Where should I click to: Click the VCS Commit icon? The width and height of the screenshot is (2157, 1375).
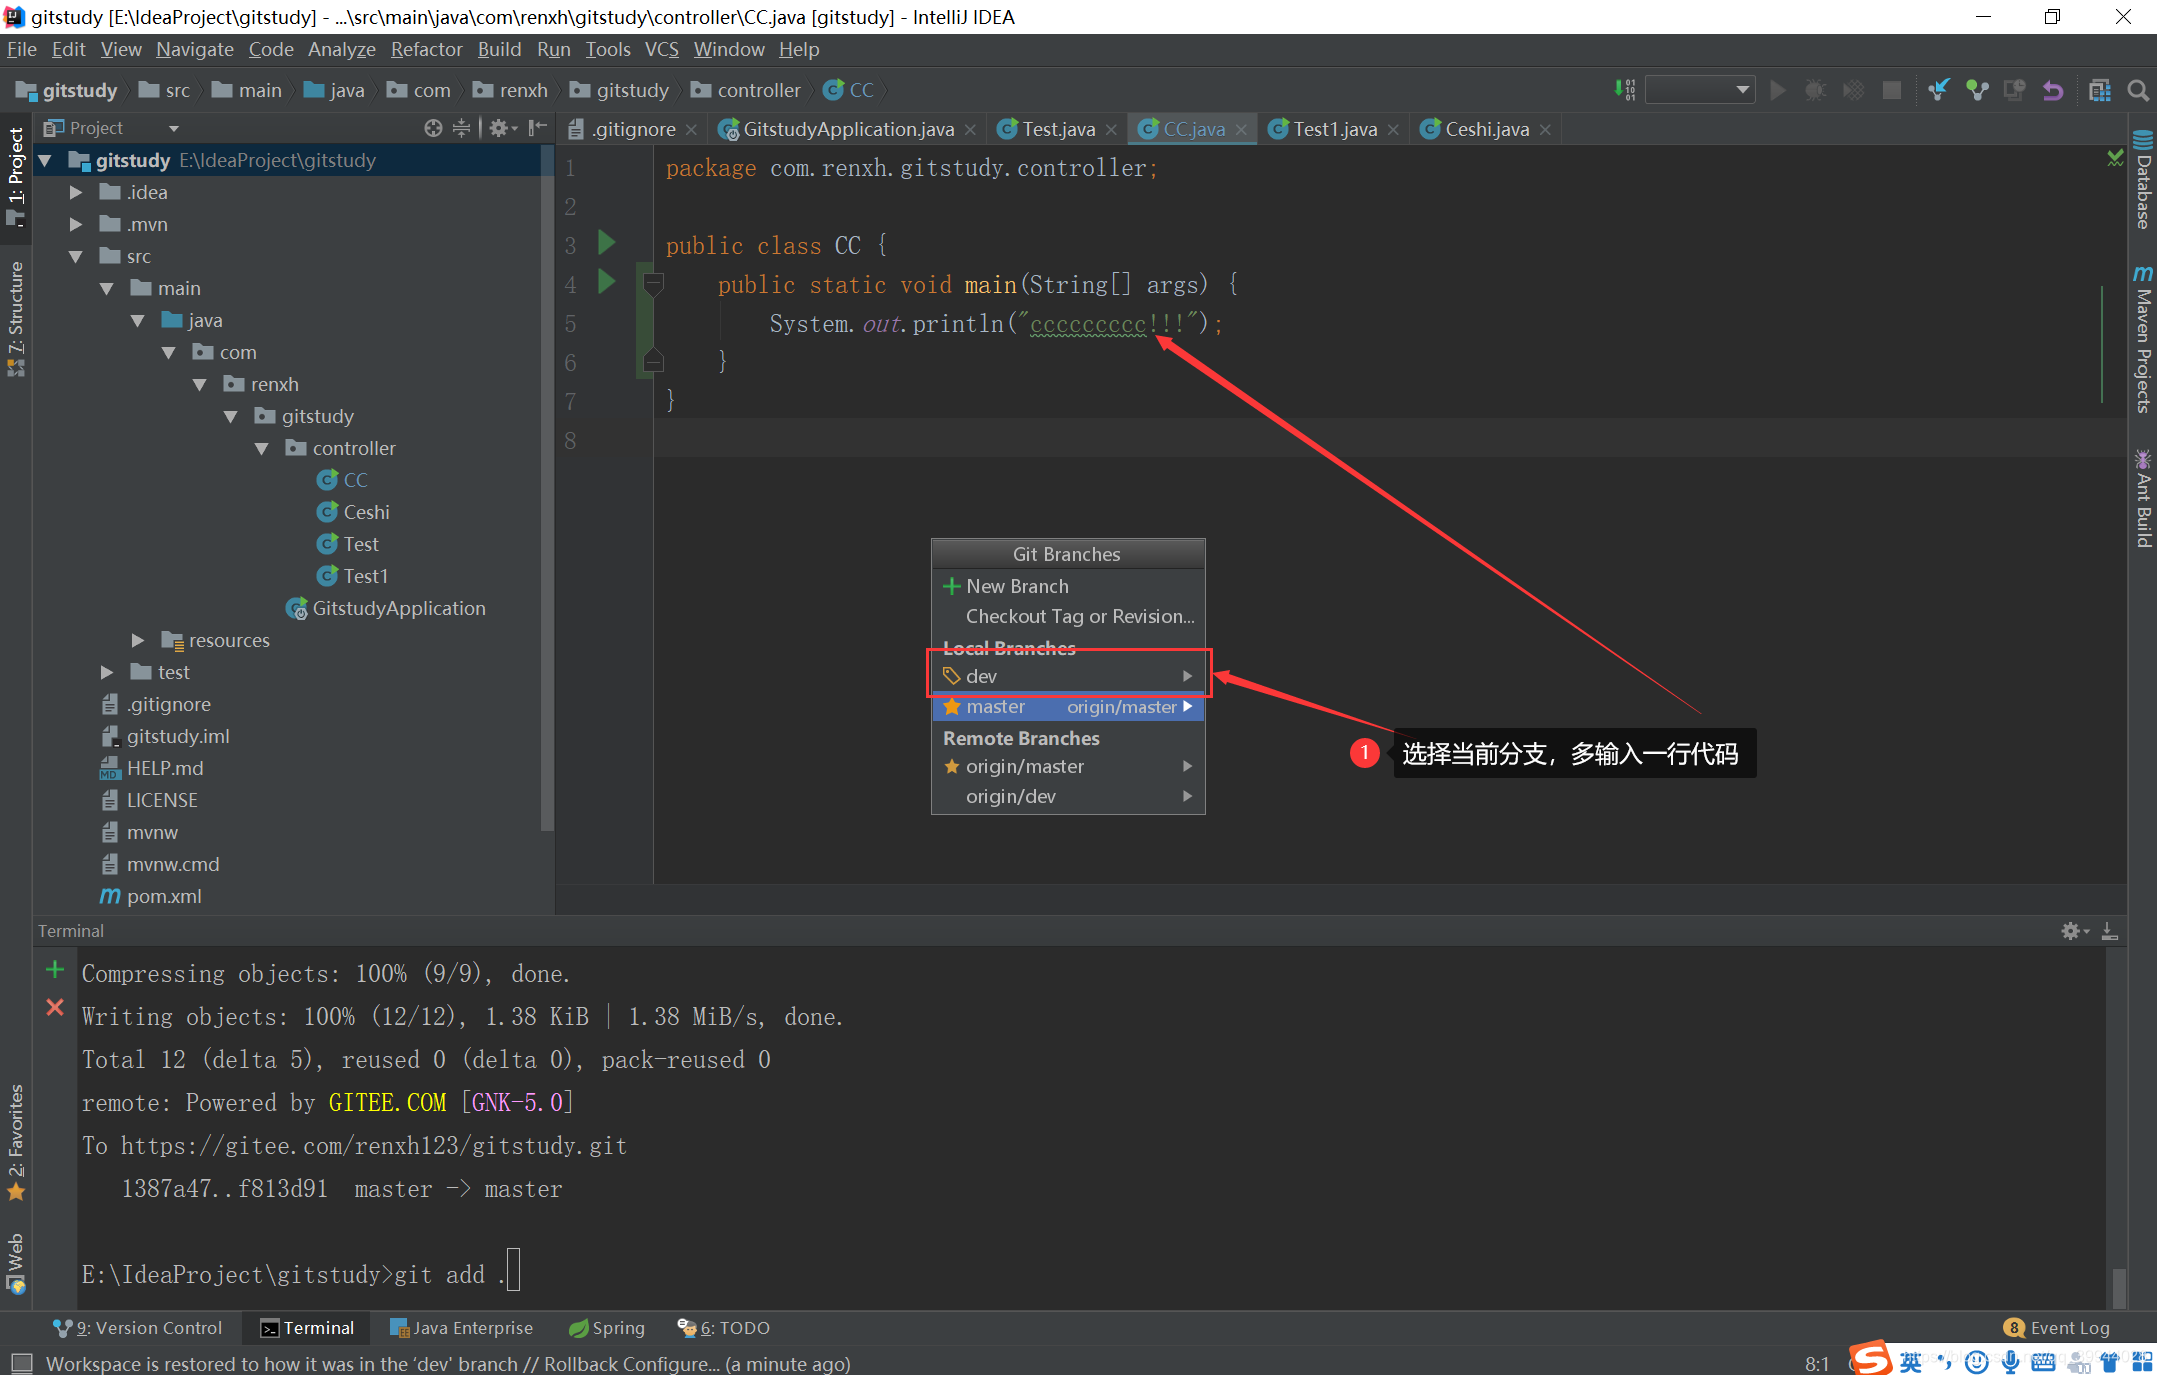pyautogui.click(x=1977, y=90)
